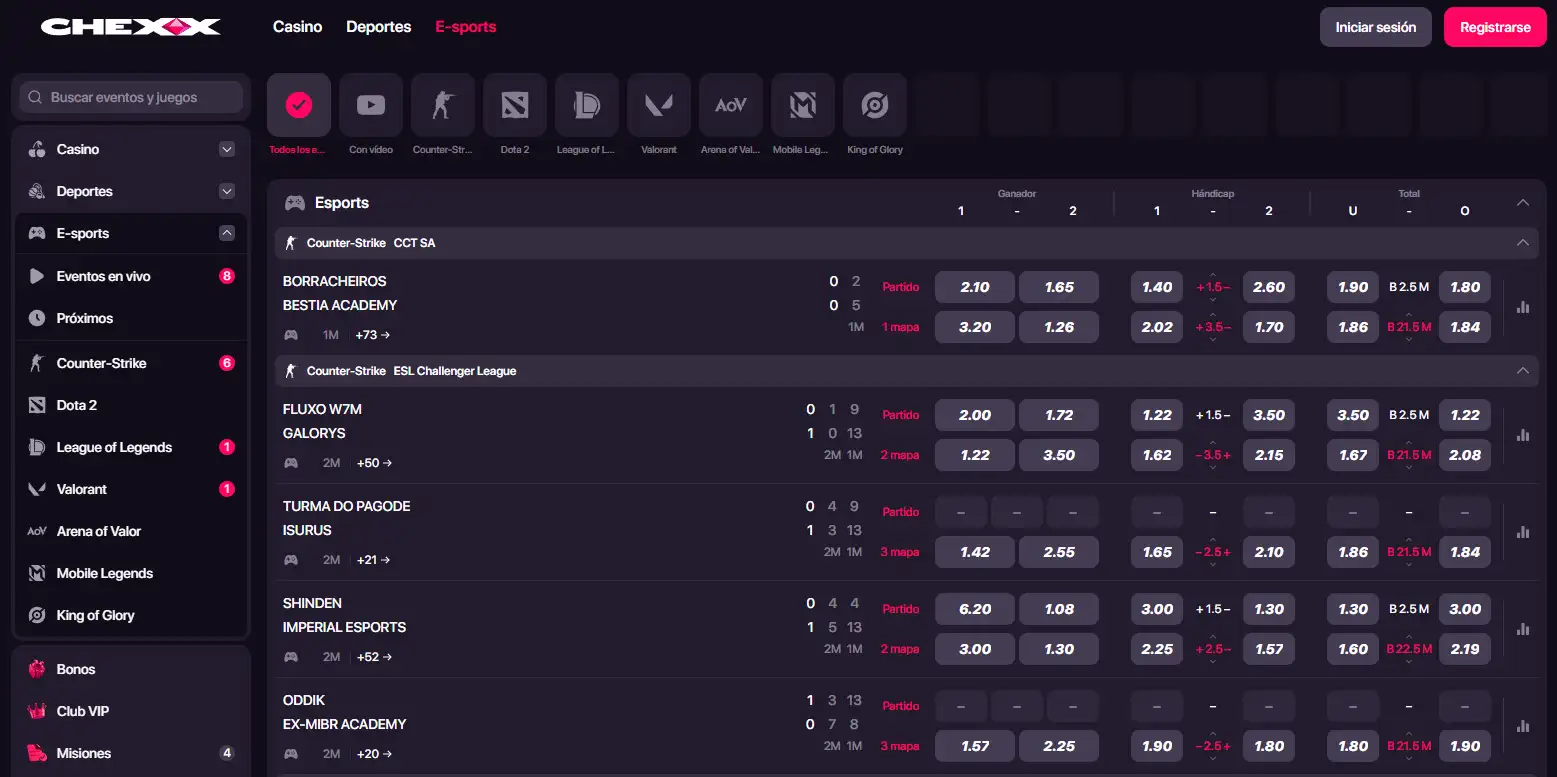Pick Bestia Academy match winner odds 1.65
The height and width of the screenshot is (777, 1557).
coord(1059,287)
